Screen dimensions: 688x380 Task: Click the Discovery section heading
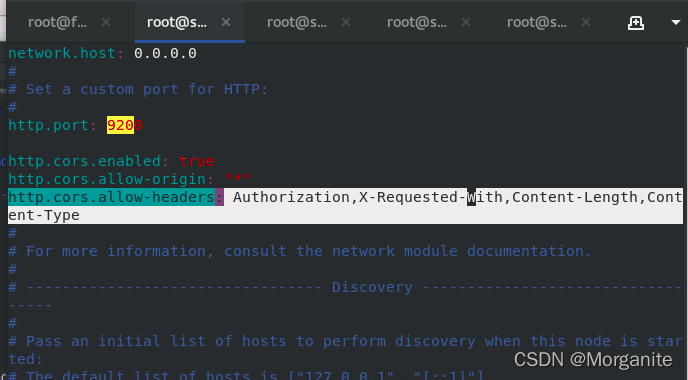click(372, 287)
